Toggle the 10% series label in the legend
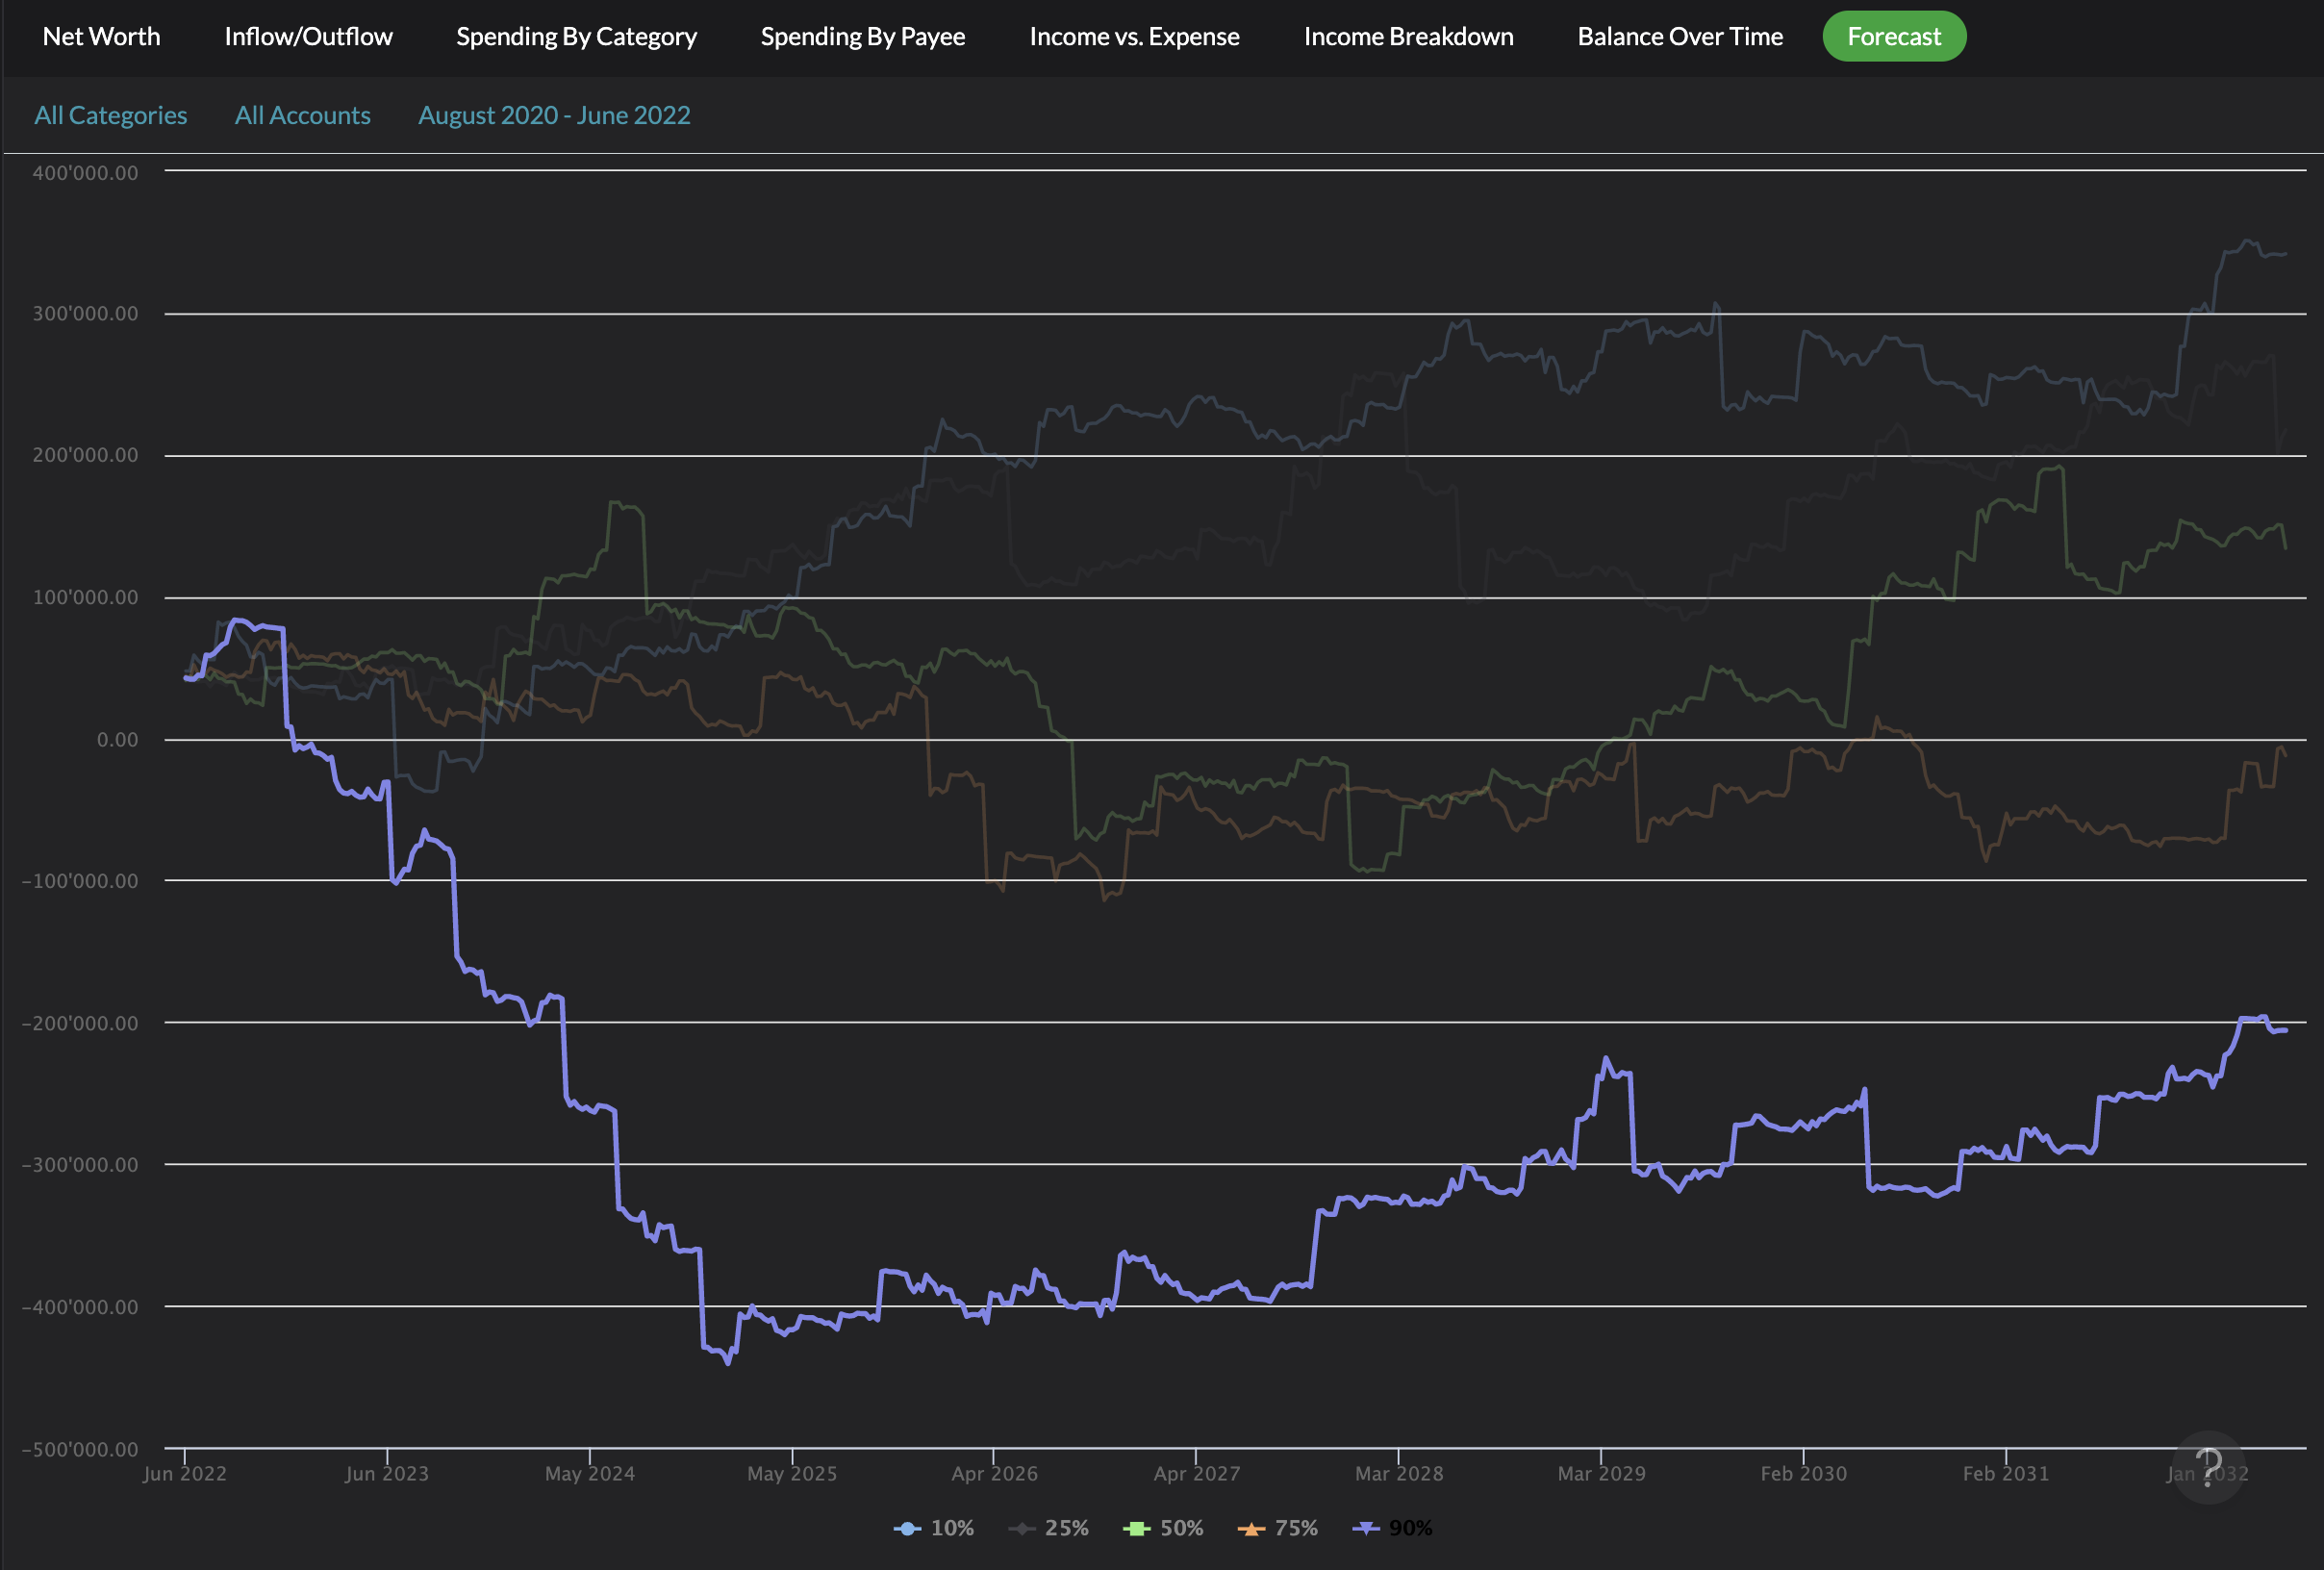Image resolution: width=2324 pixels, height=1570 pixels. 952,1528
